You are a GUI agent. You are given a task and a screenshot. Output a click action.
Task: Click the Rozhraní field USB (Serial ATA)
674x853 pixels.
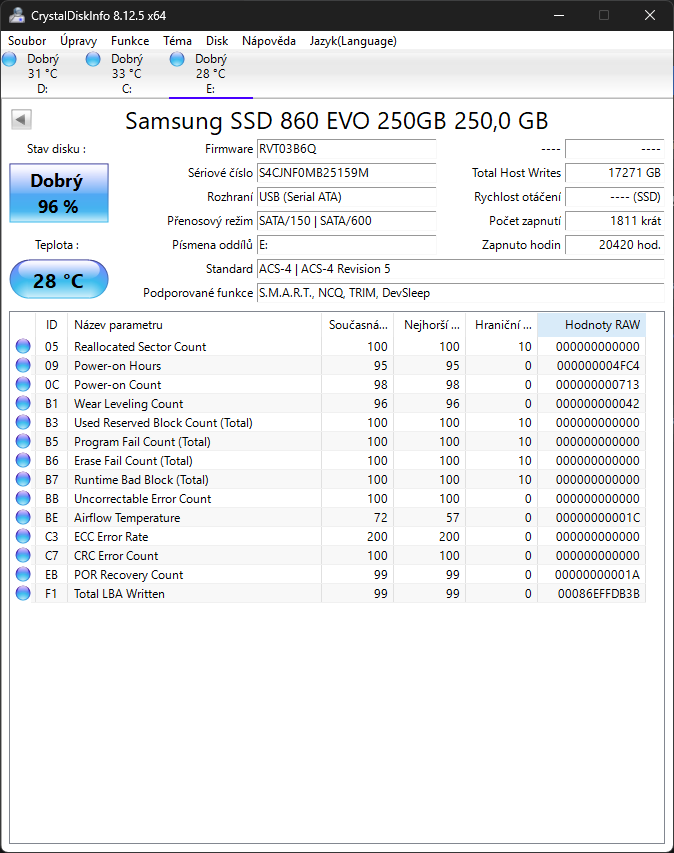tap(346, 197)
